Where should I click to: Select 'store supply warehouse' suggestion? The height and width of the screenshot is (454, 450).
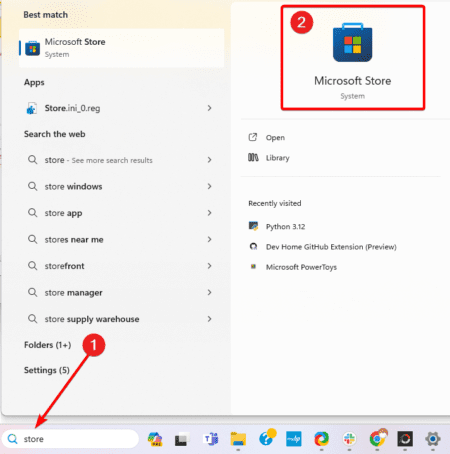[120, 319]
